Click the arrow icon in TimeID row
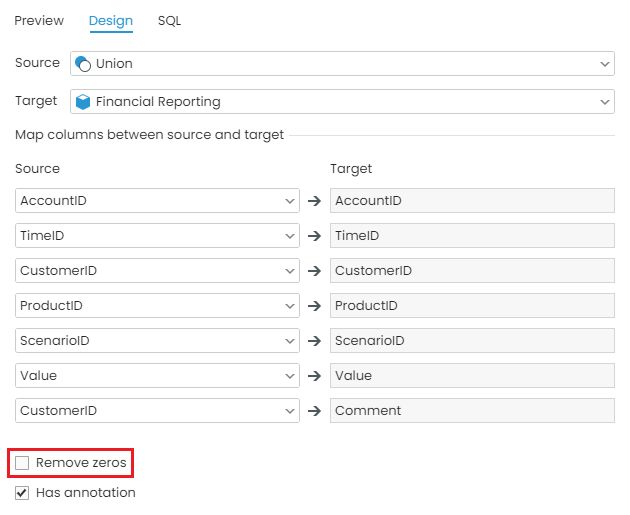 point(315,235)
